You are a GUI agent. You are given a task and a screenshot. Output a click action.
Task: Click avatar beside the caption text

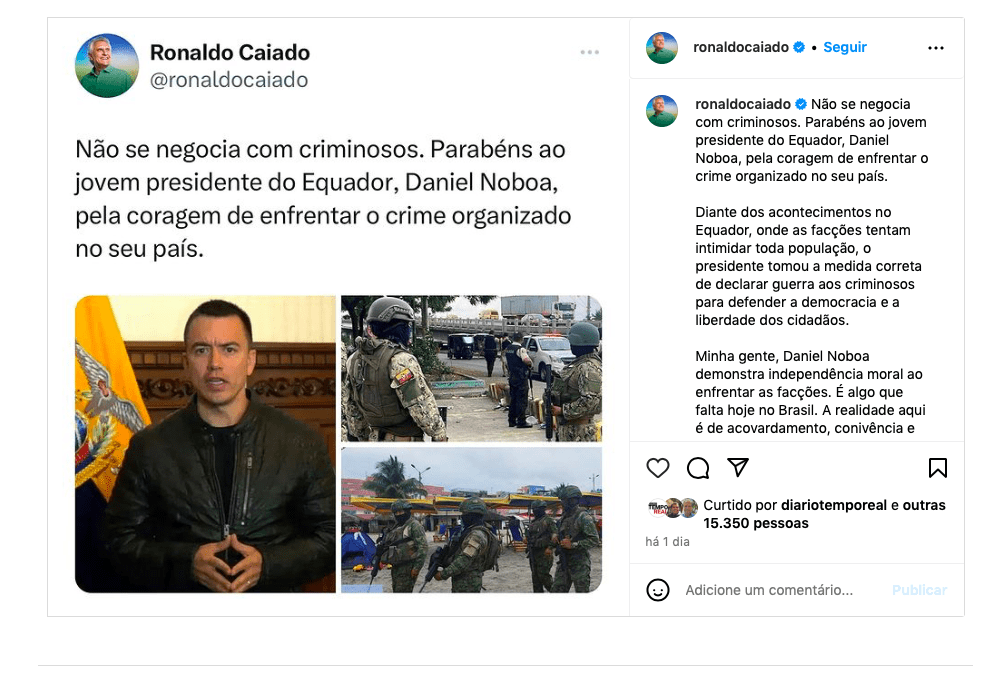coord(661,111)
